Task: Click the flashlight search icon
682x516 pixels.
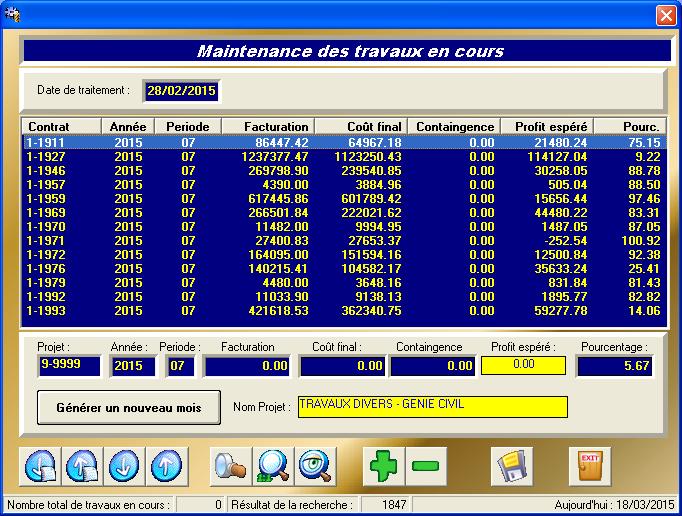Action: click(231, 466)
